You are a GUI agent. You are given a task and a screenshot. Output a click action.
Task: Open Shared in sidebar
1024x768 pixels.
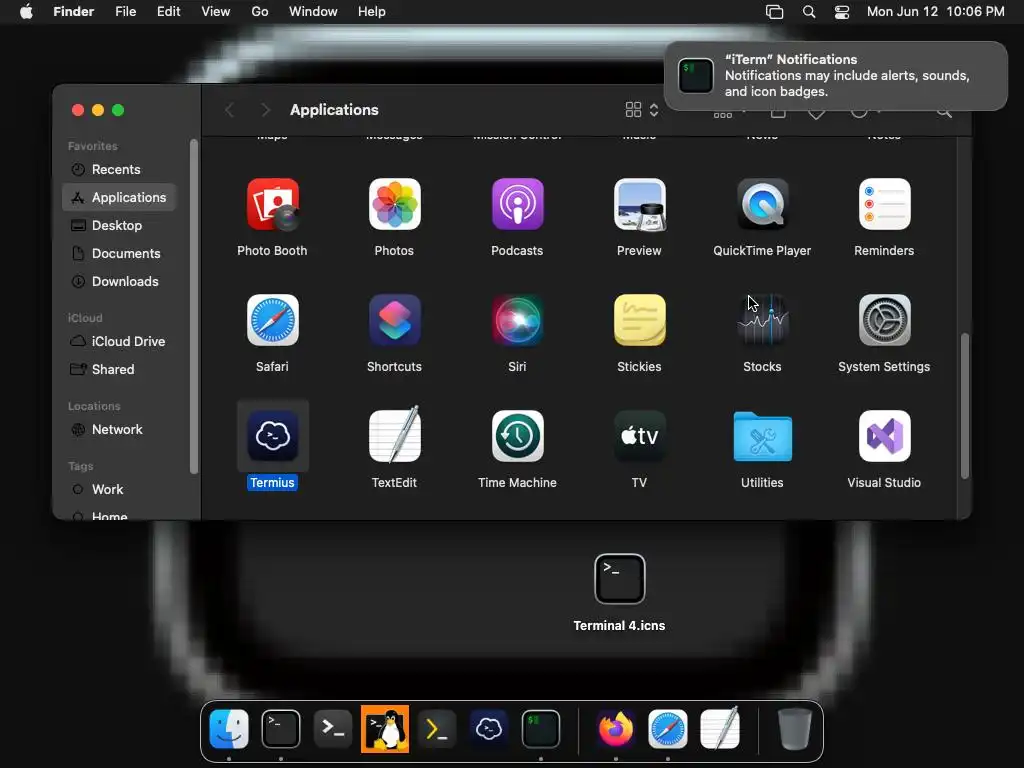119,370
